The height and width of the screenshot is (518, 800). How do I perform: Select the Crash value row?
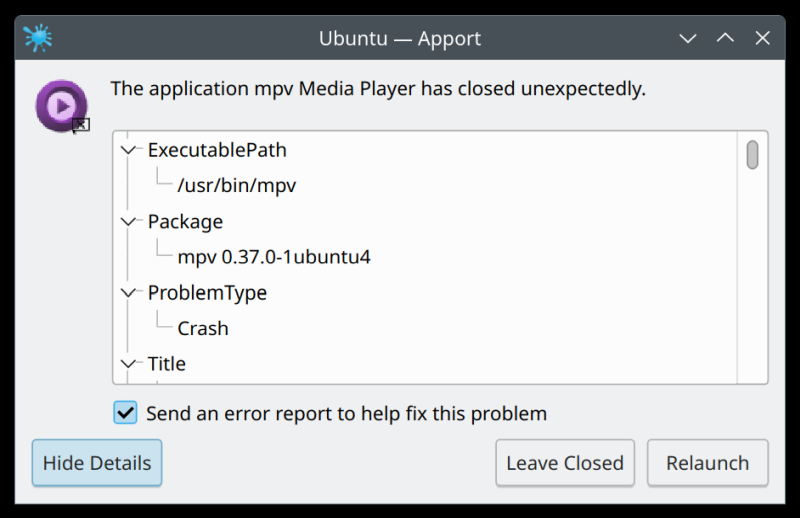[203, 328]
